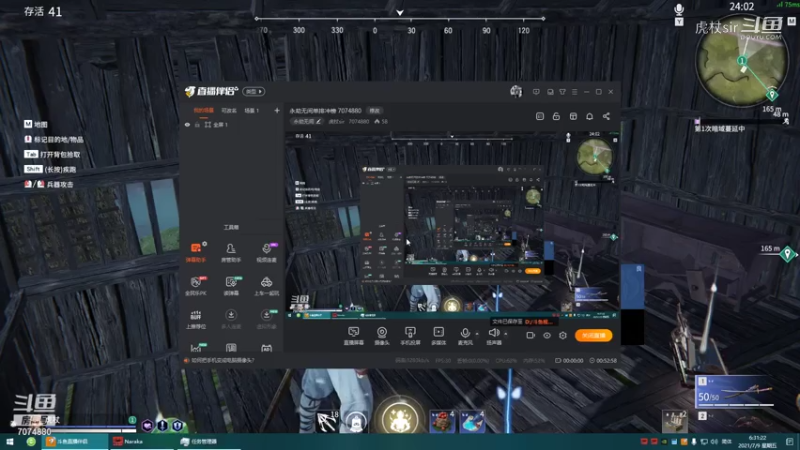
Task: Open the 房管助手 room manager tool
Action: click(231, 253)
